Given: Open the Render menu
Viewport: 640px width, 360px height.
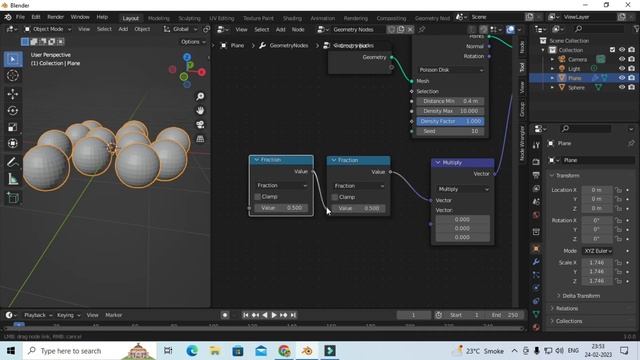Looking at the screenshot, I should (x=56, y=17).
